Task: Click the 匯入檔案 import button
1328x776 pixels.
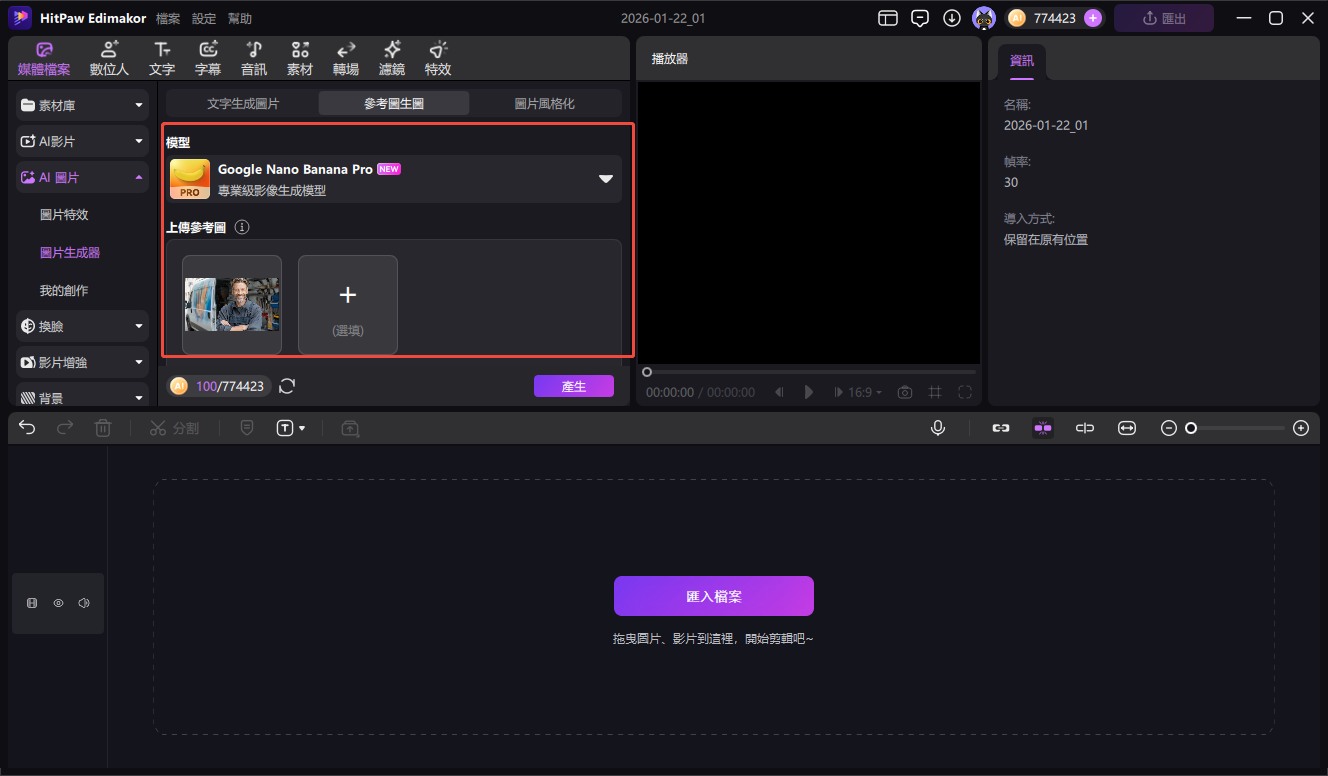Action: click(713, 596)
